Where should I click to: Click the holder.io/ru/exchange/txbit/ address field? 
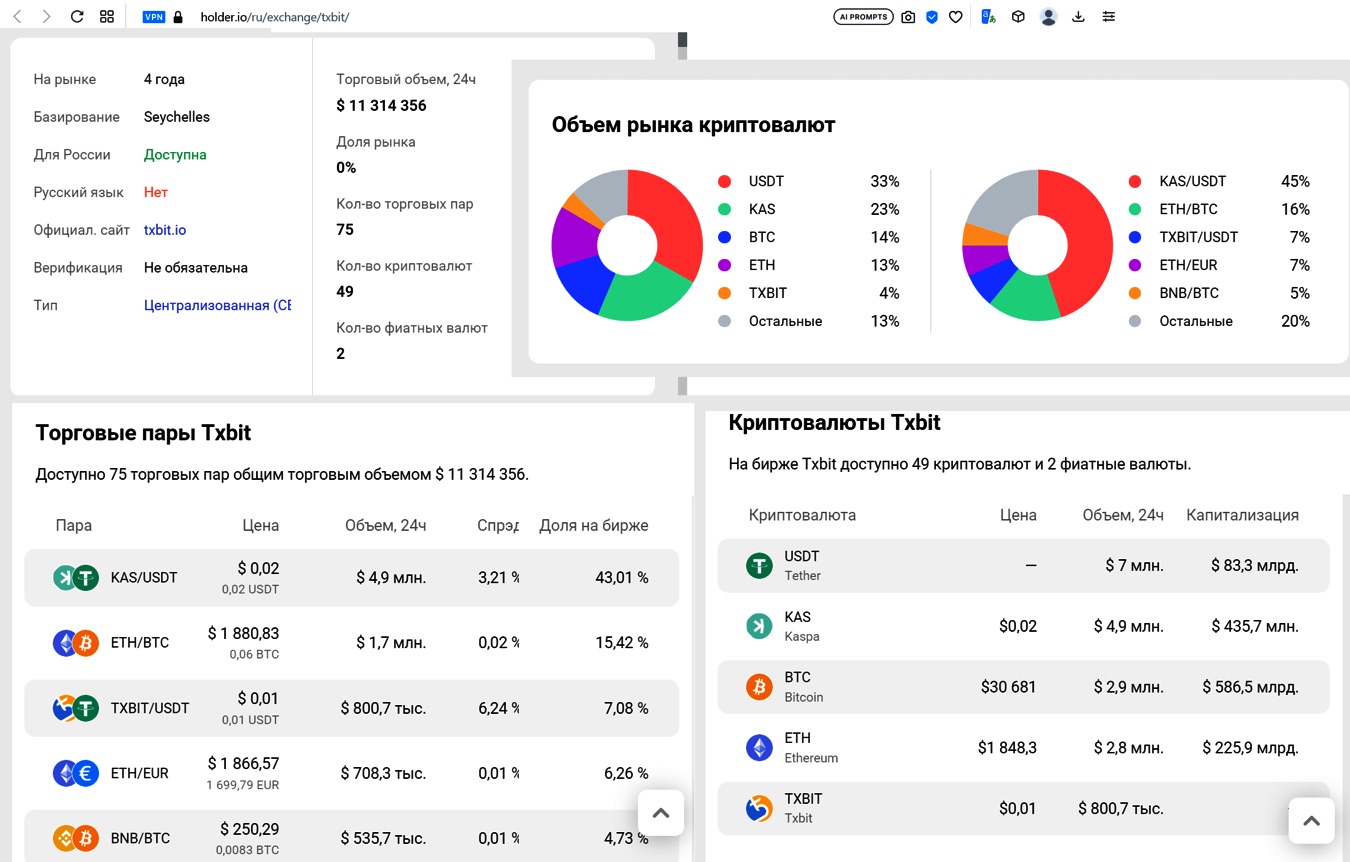pos(275,17)
